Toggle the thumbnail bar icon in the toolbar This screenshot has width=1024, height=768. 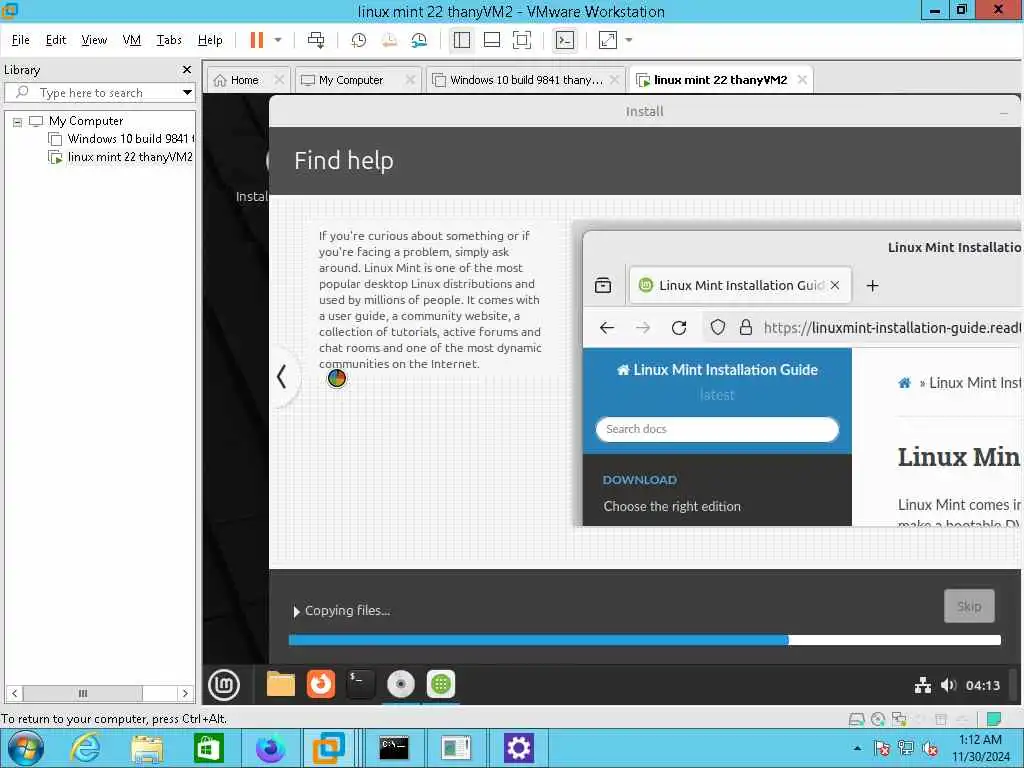(492, 40)
